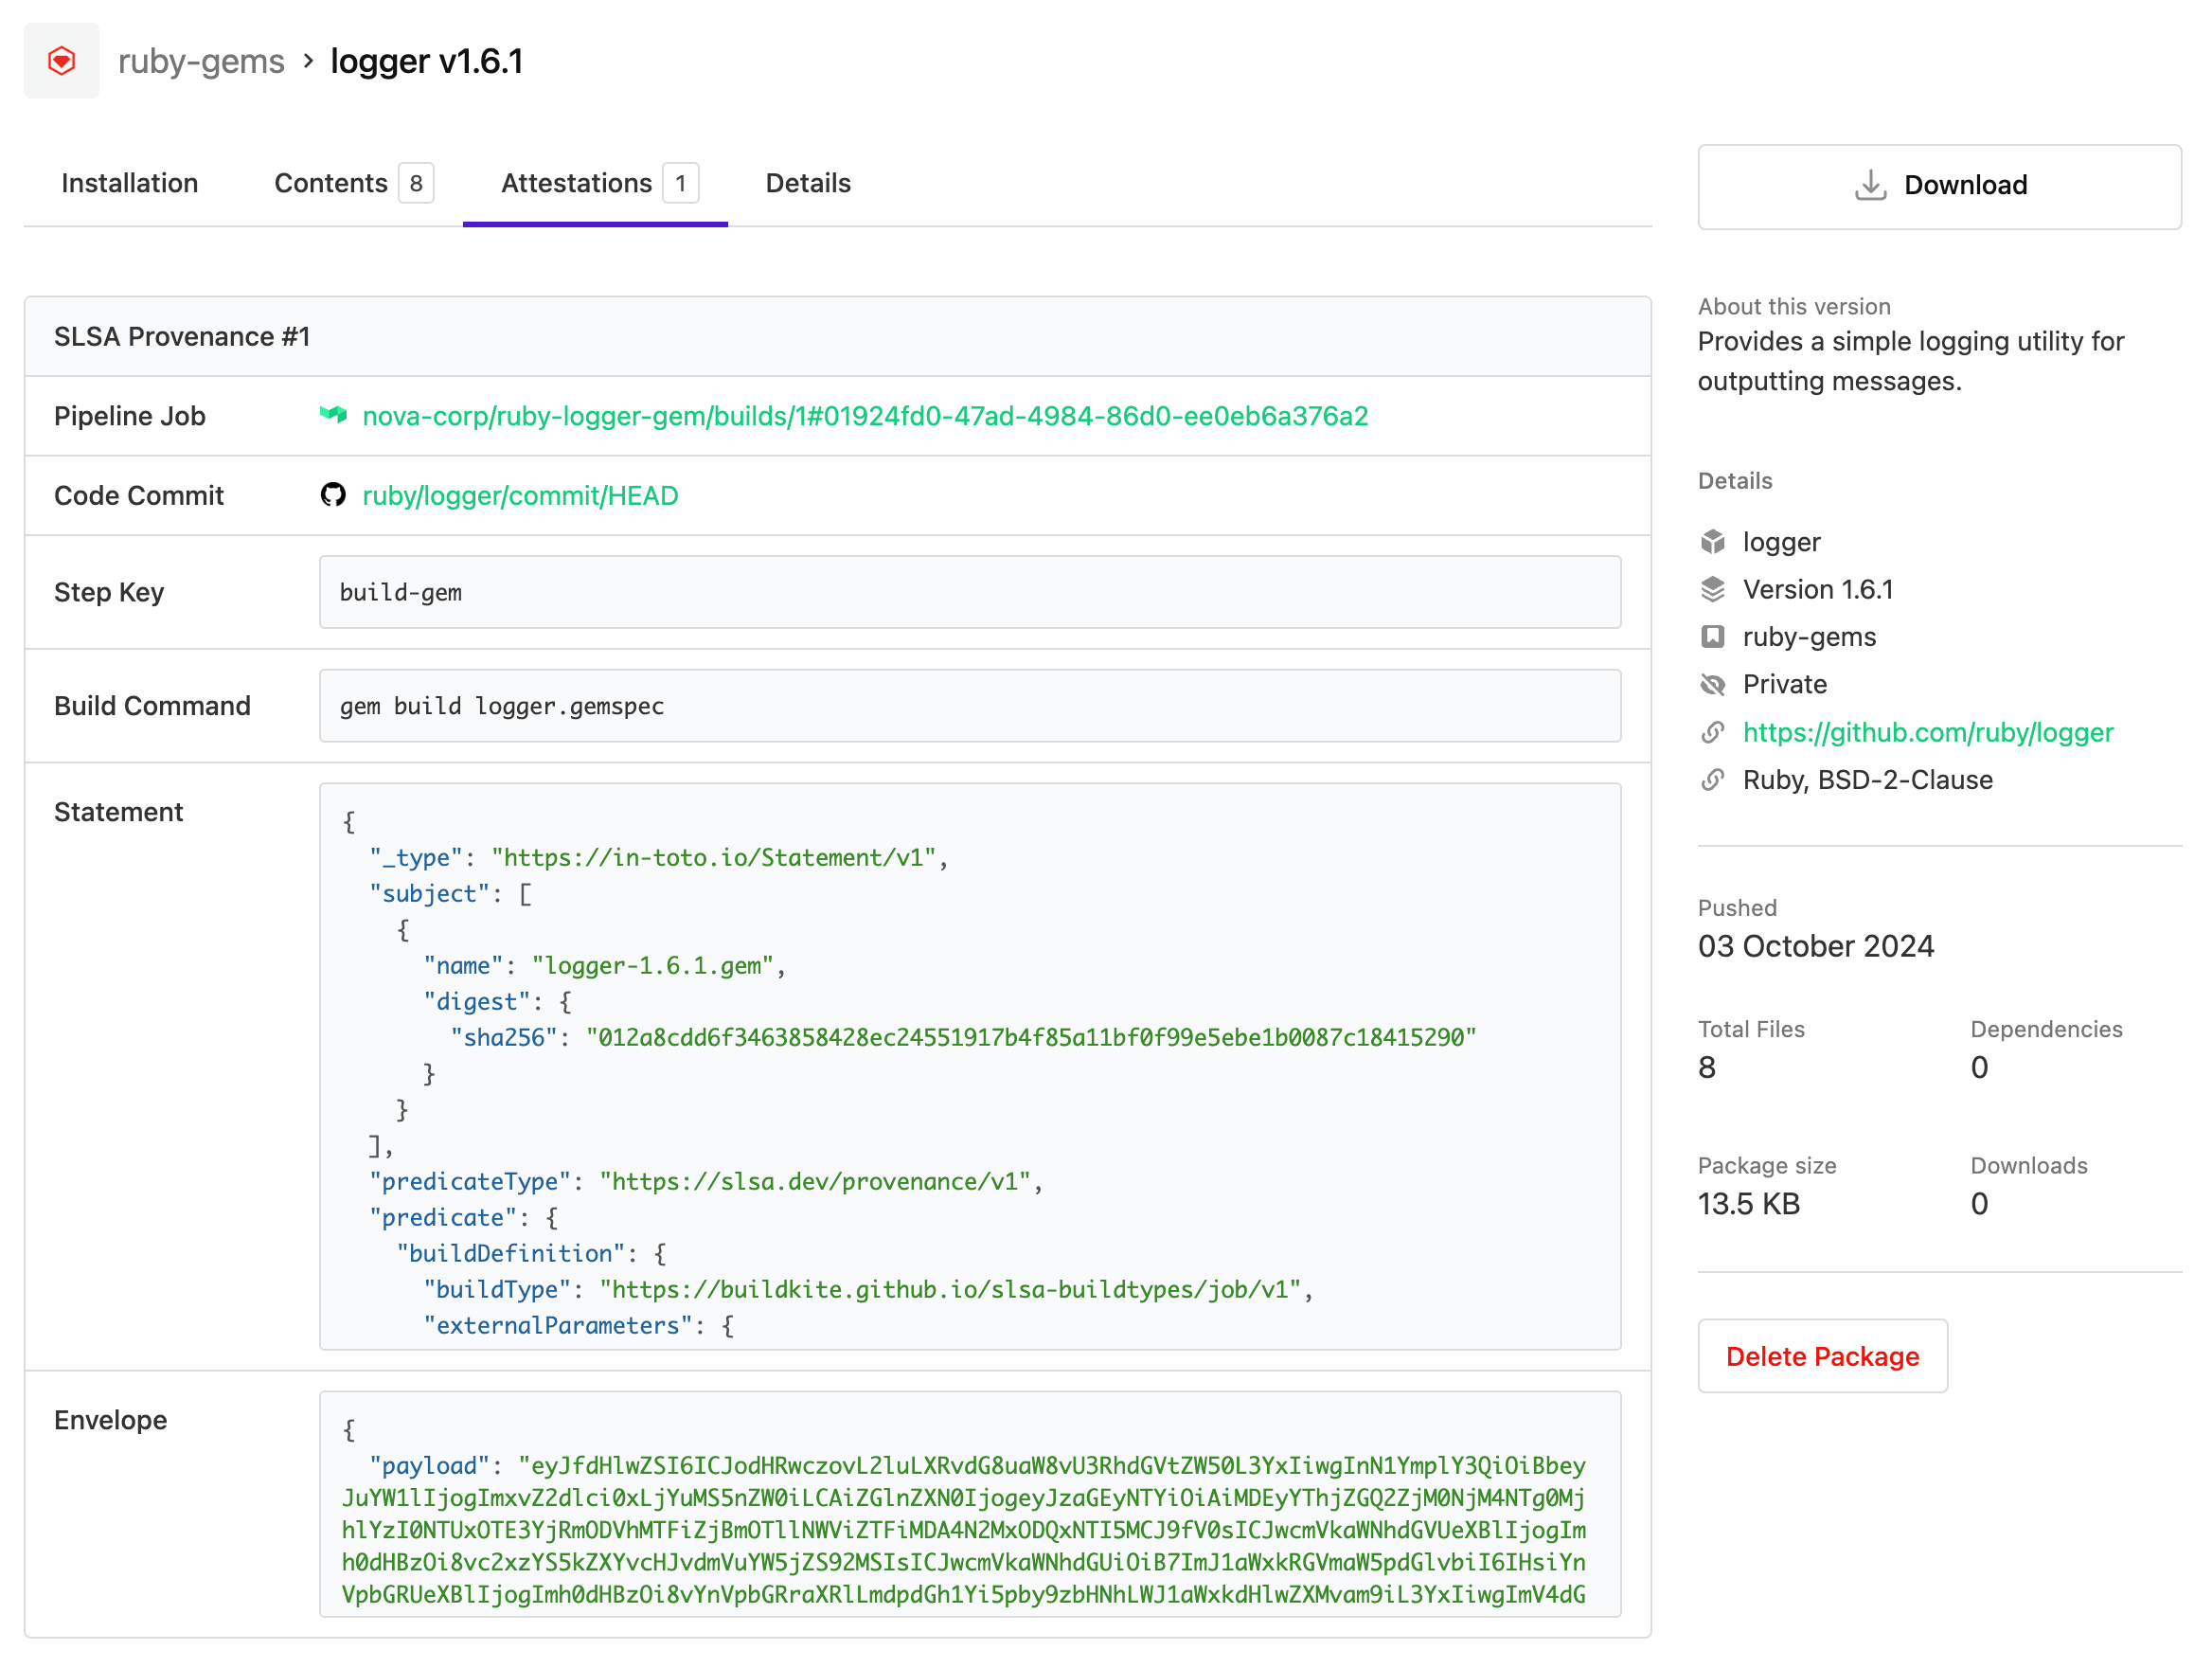This screenshot has height=1668, width=2212.
Task: Click the build-gem Step Key field
Action: coord(968,592)
